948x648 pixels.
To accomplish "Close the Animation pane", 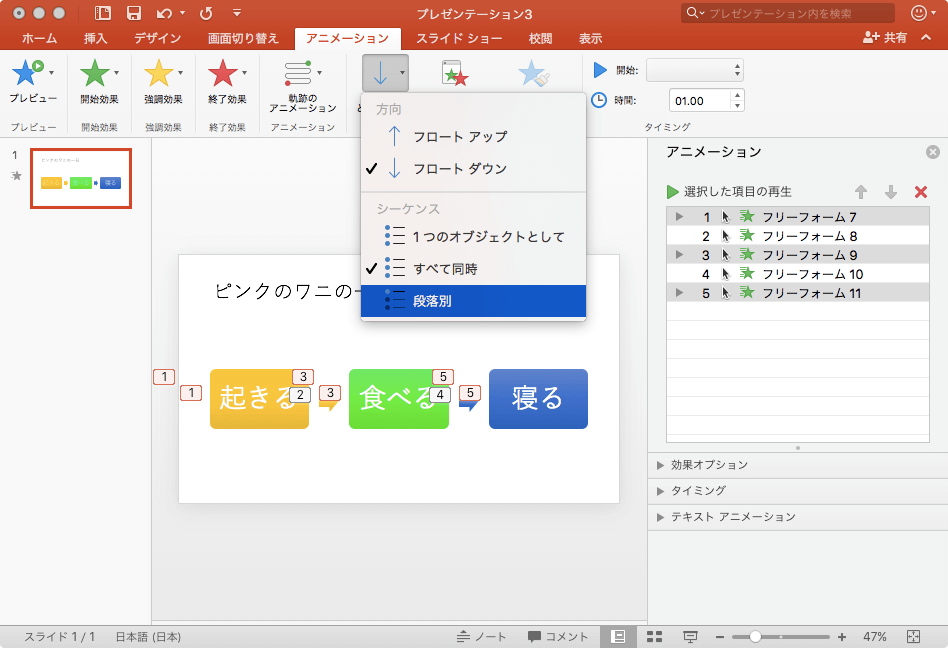I will coord(933,152).
